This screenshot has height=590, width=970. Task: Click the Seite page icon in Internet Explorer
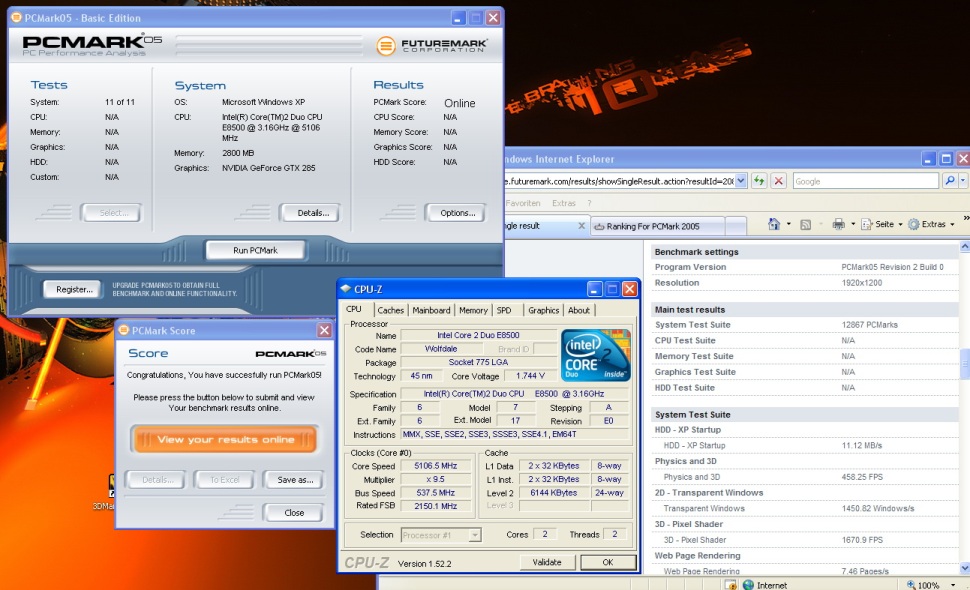[x=866, y=224]
